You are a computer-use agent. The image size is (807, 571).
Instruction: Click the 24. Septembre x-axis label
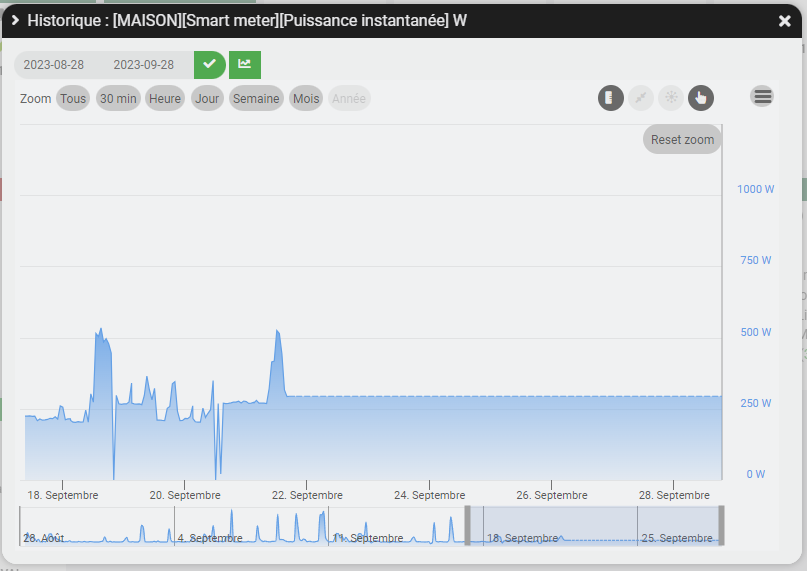[x=430, y=495]
